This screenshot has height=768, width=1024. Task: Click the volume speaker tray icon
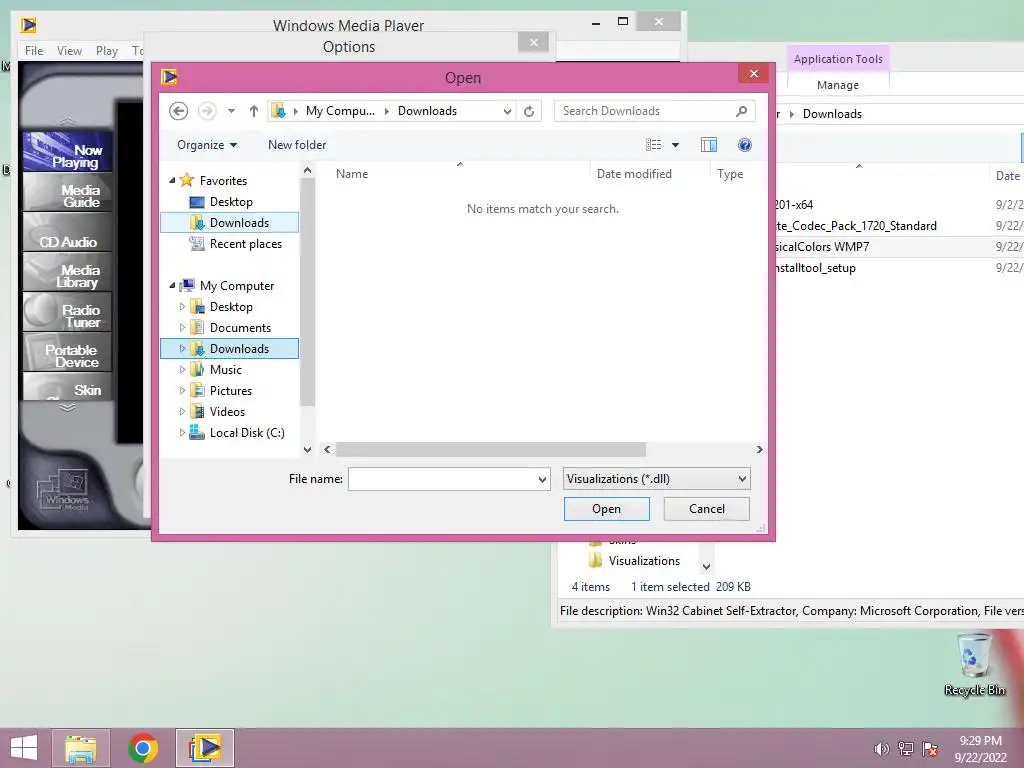click(x=882, y=749)
